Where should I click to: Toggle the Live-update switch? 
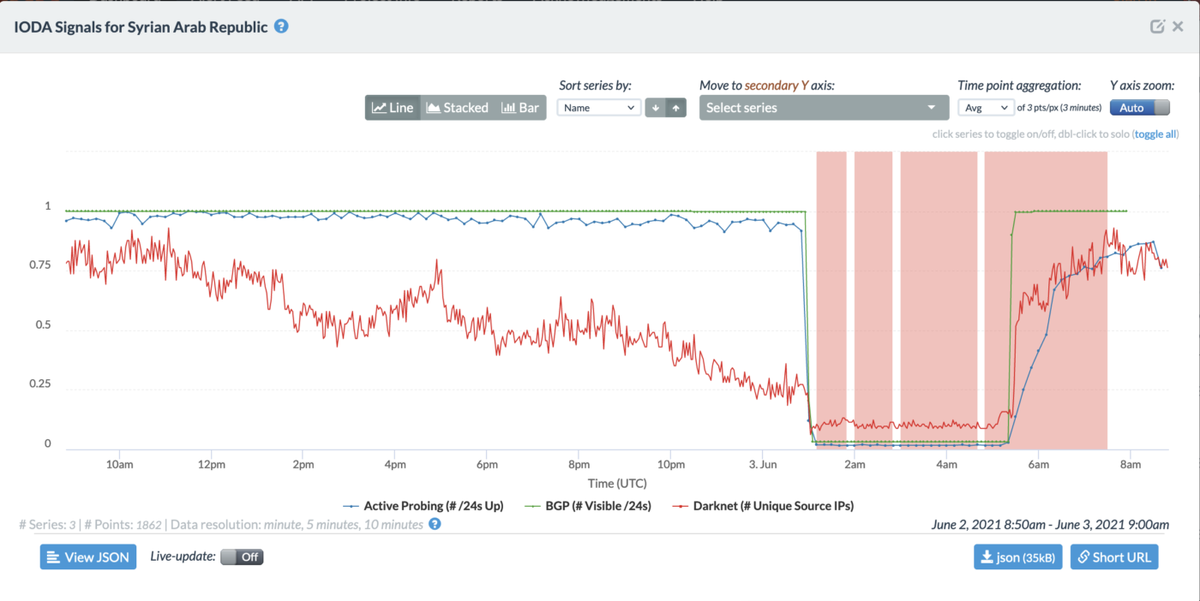(x=241, y=557)
